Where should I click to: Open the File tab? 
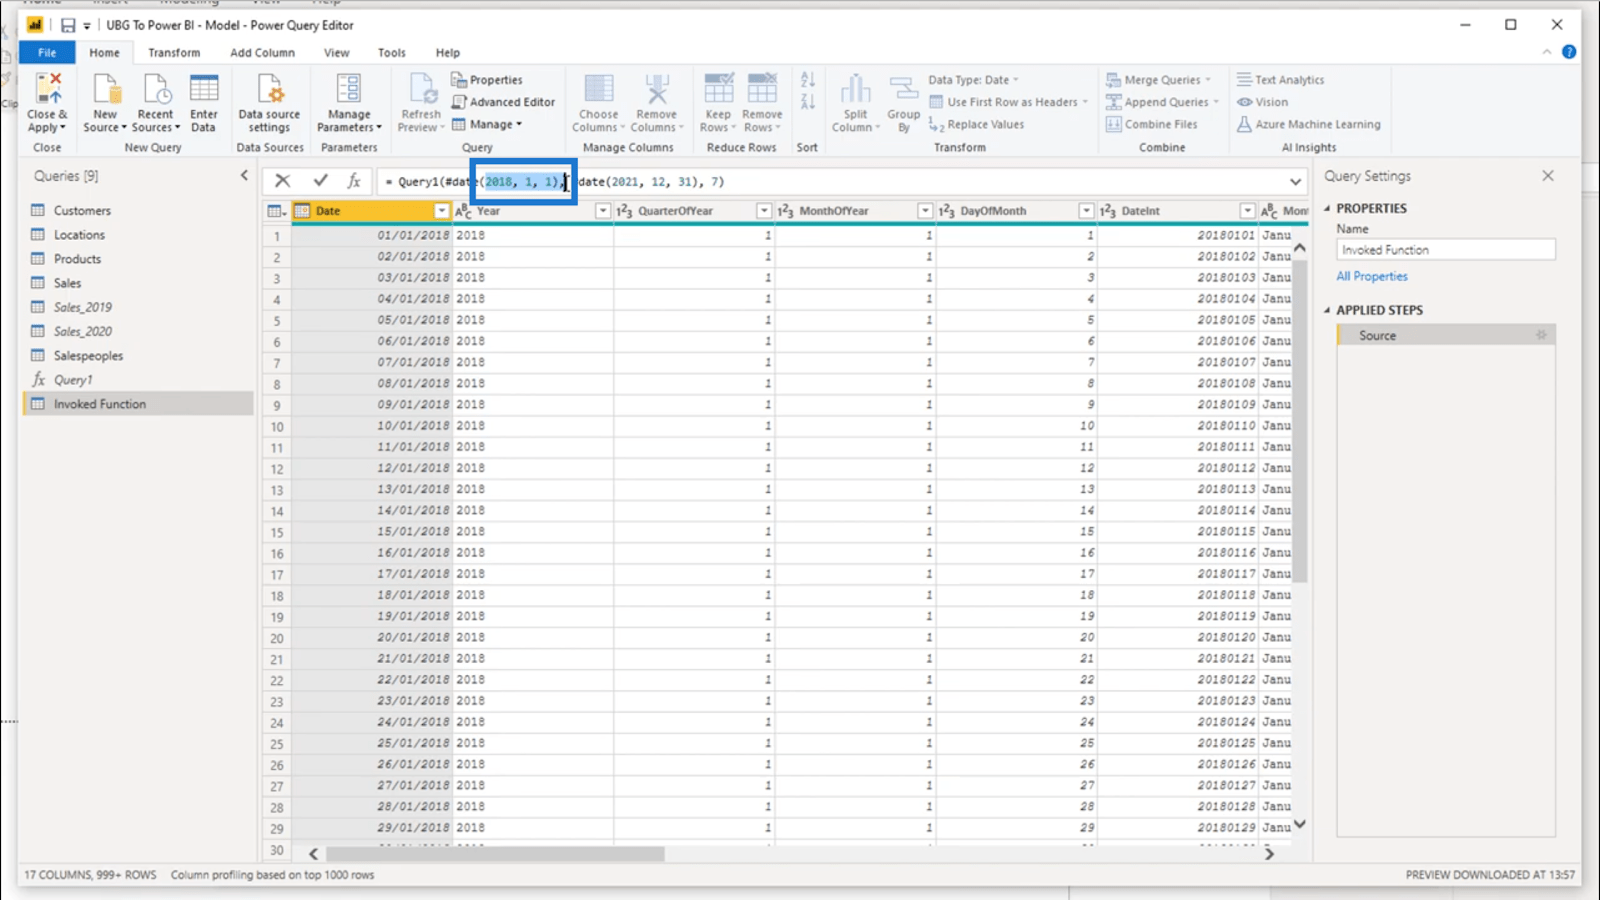(47, 53)
